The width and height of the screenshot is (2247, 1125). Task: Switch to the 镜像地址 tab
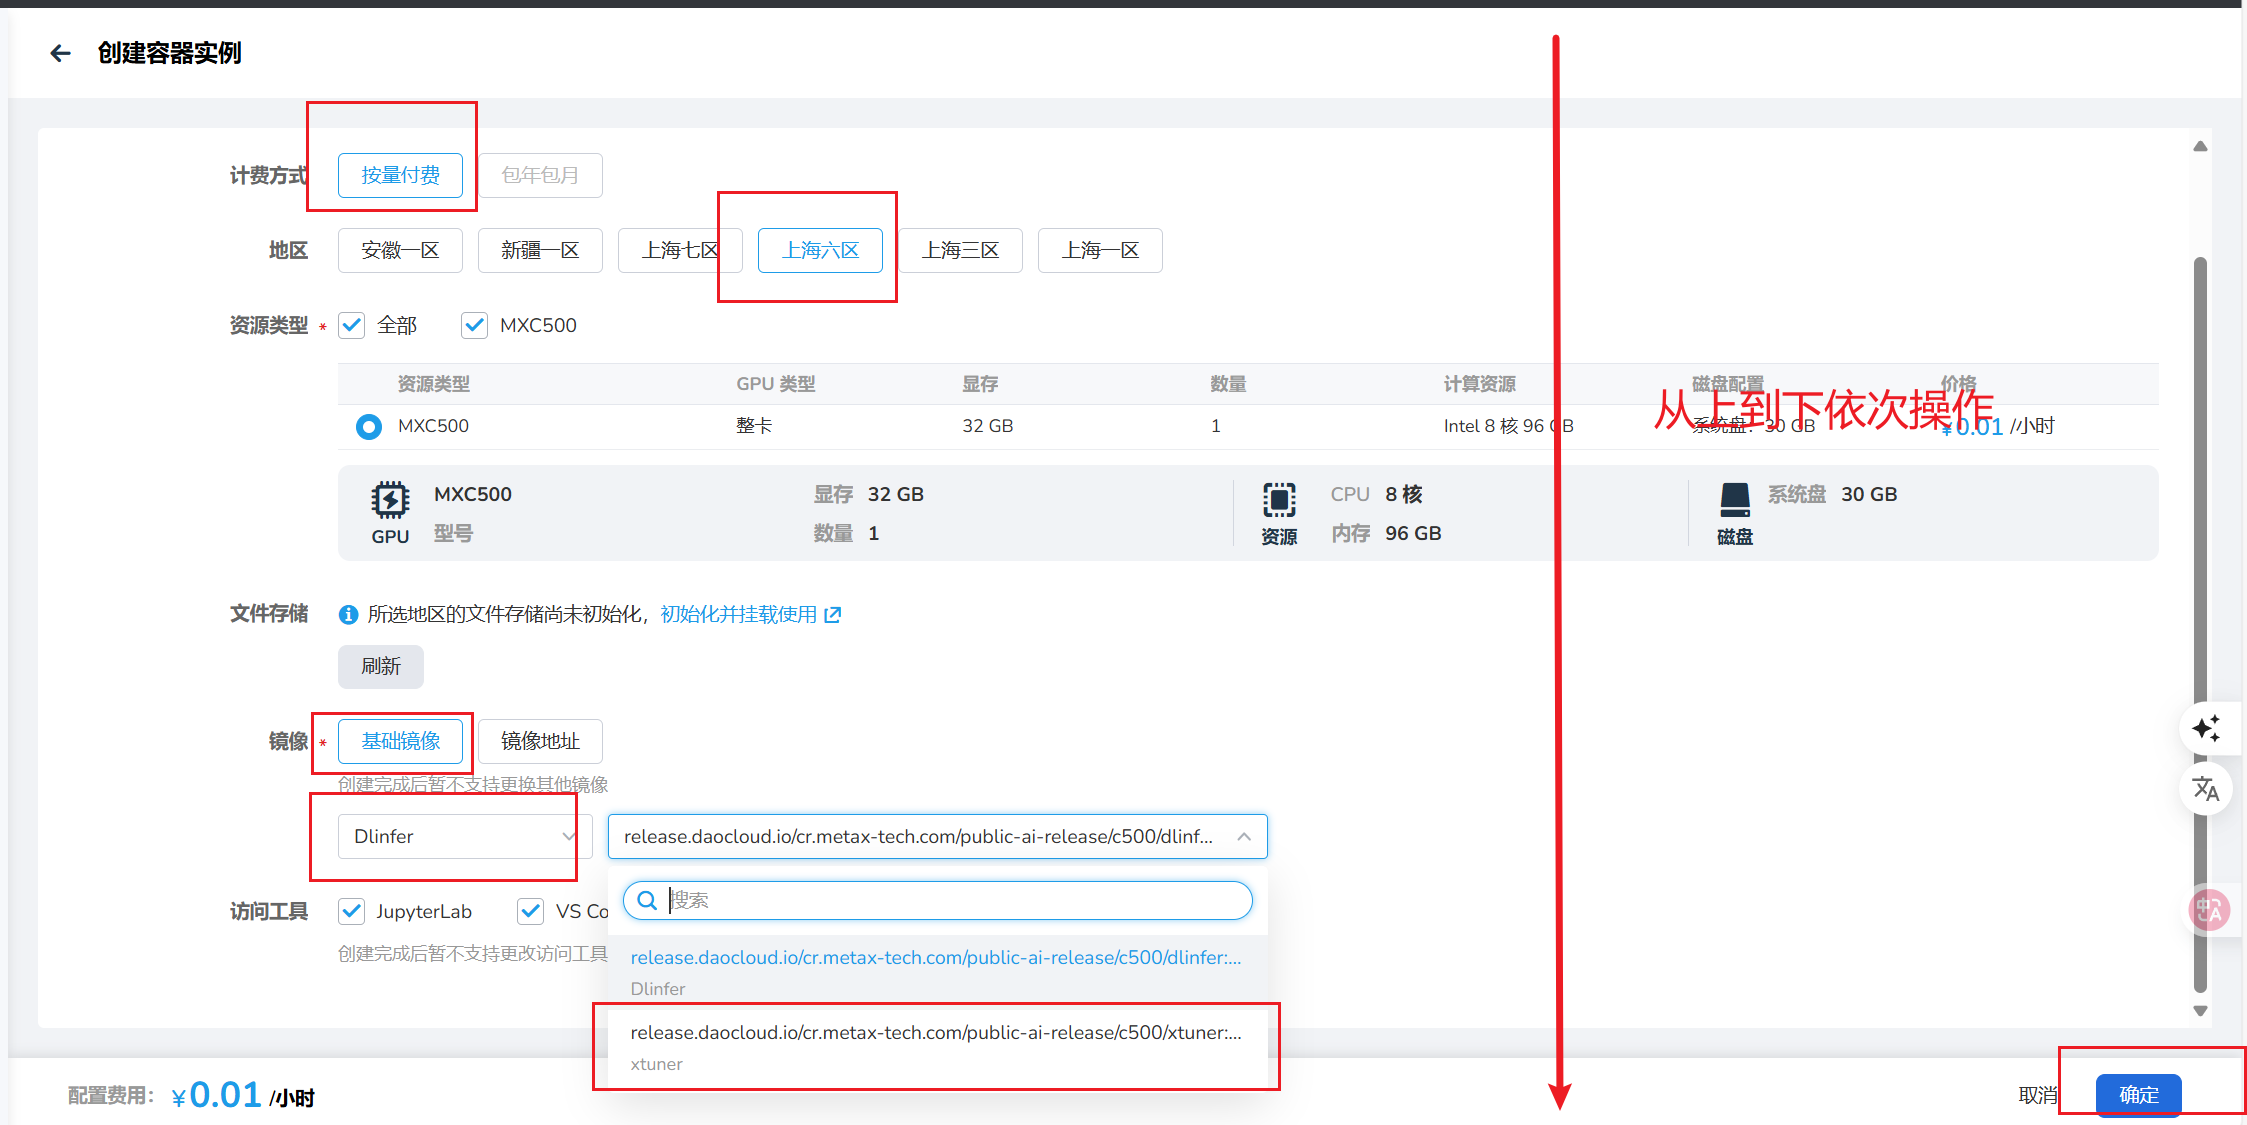click(x=540, y=741)
